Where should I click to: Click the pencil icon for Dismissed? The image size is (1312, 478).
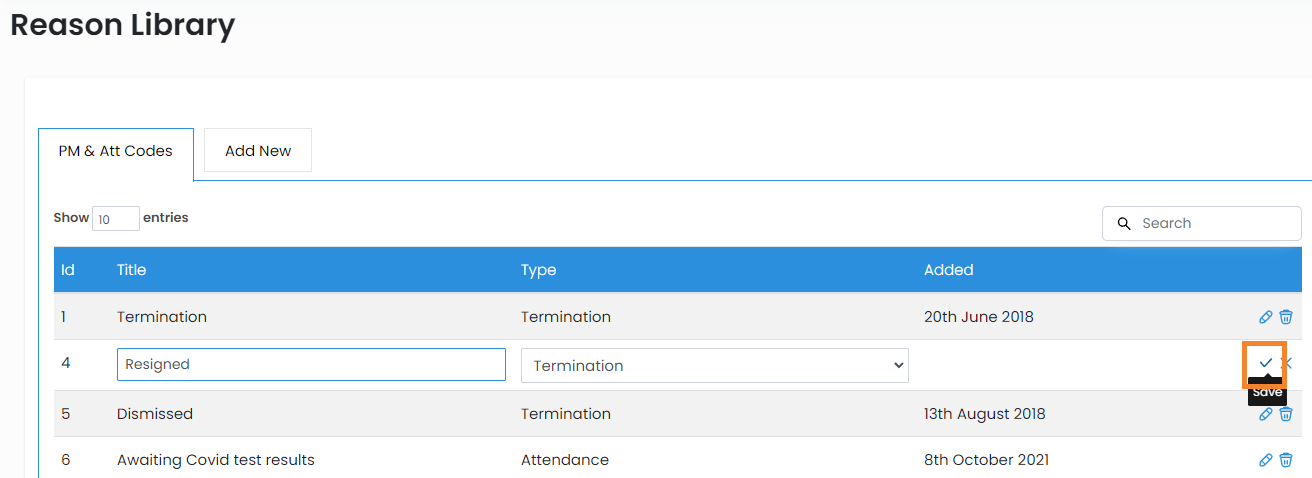[x=1265, y=414]
